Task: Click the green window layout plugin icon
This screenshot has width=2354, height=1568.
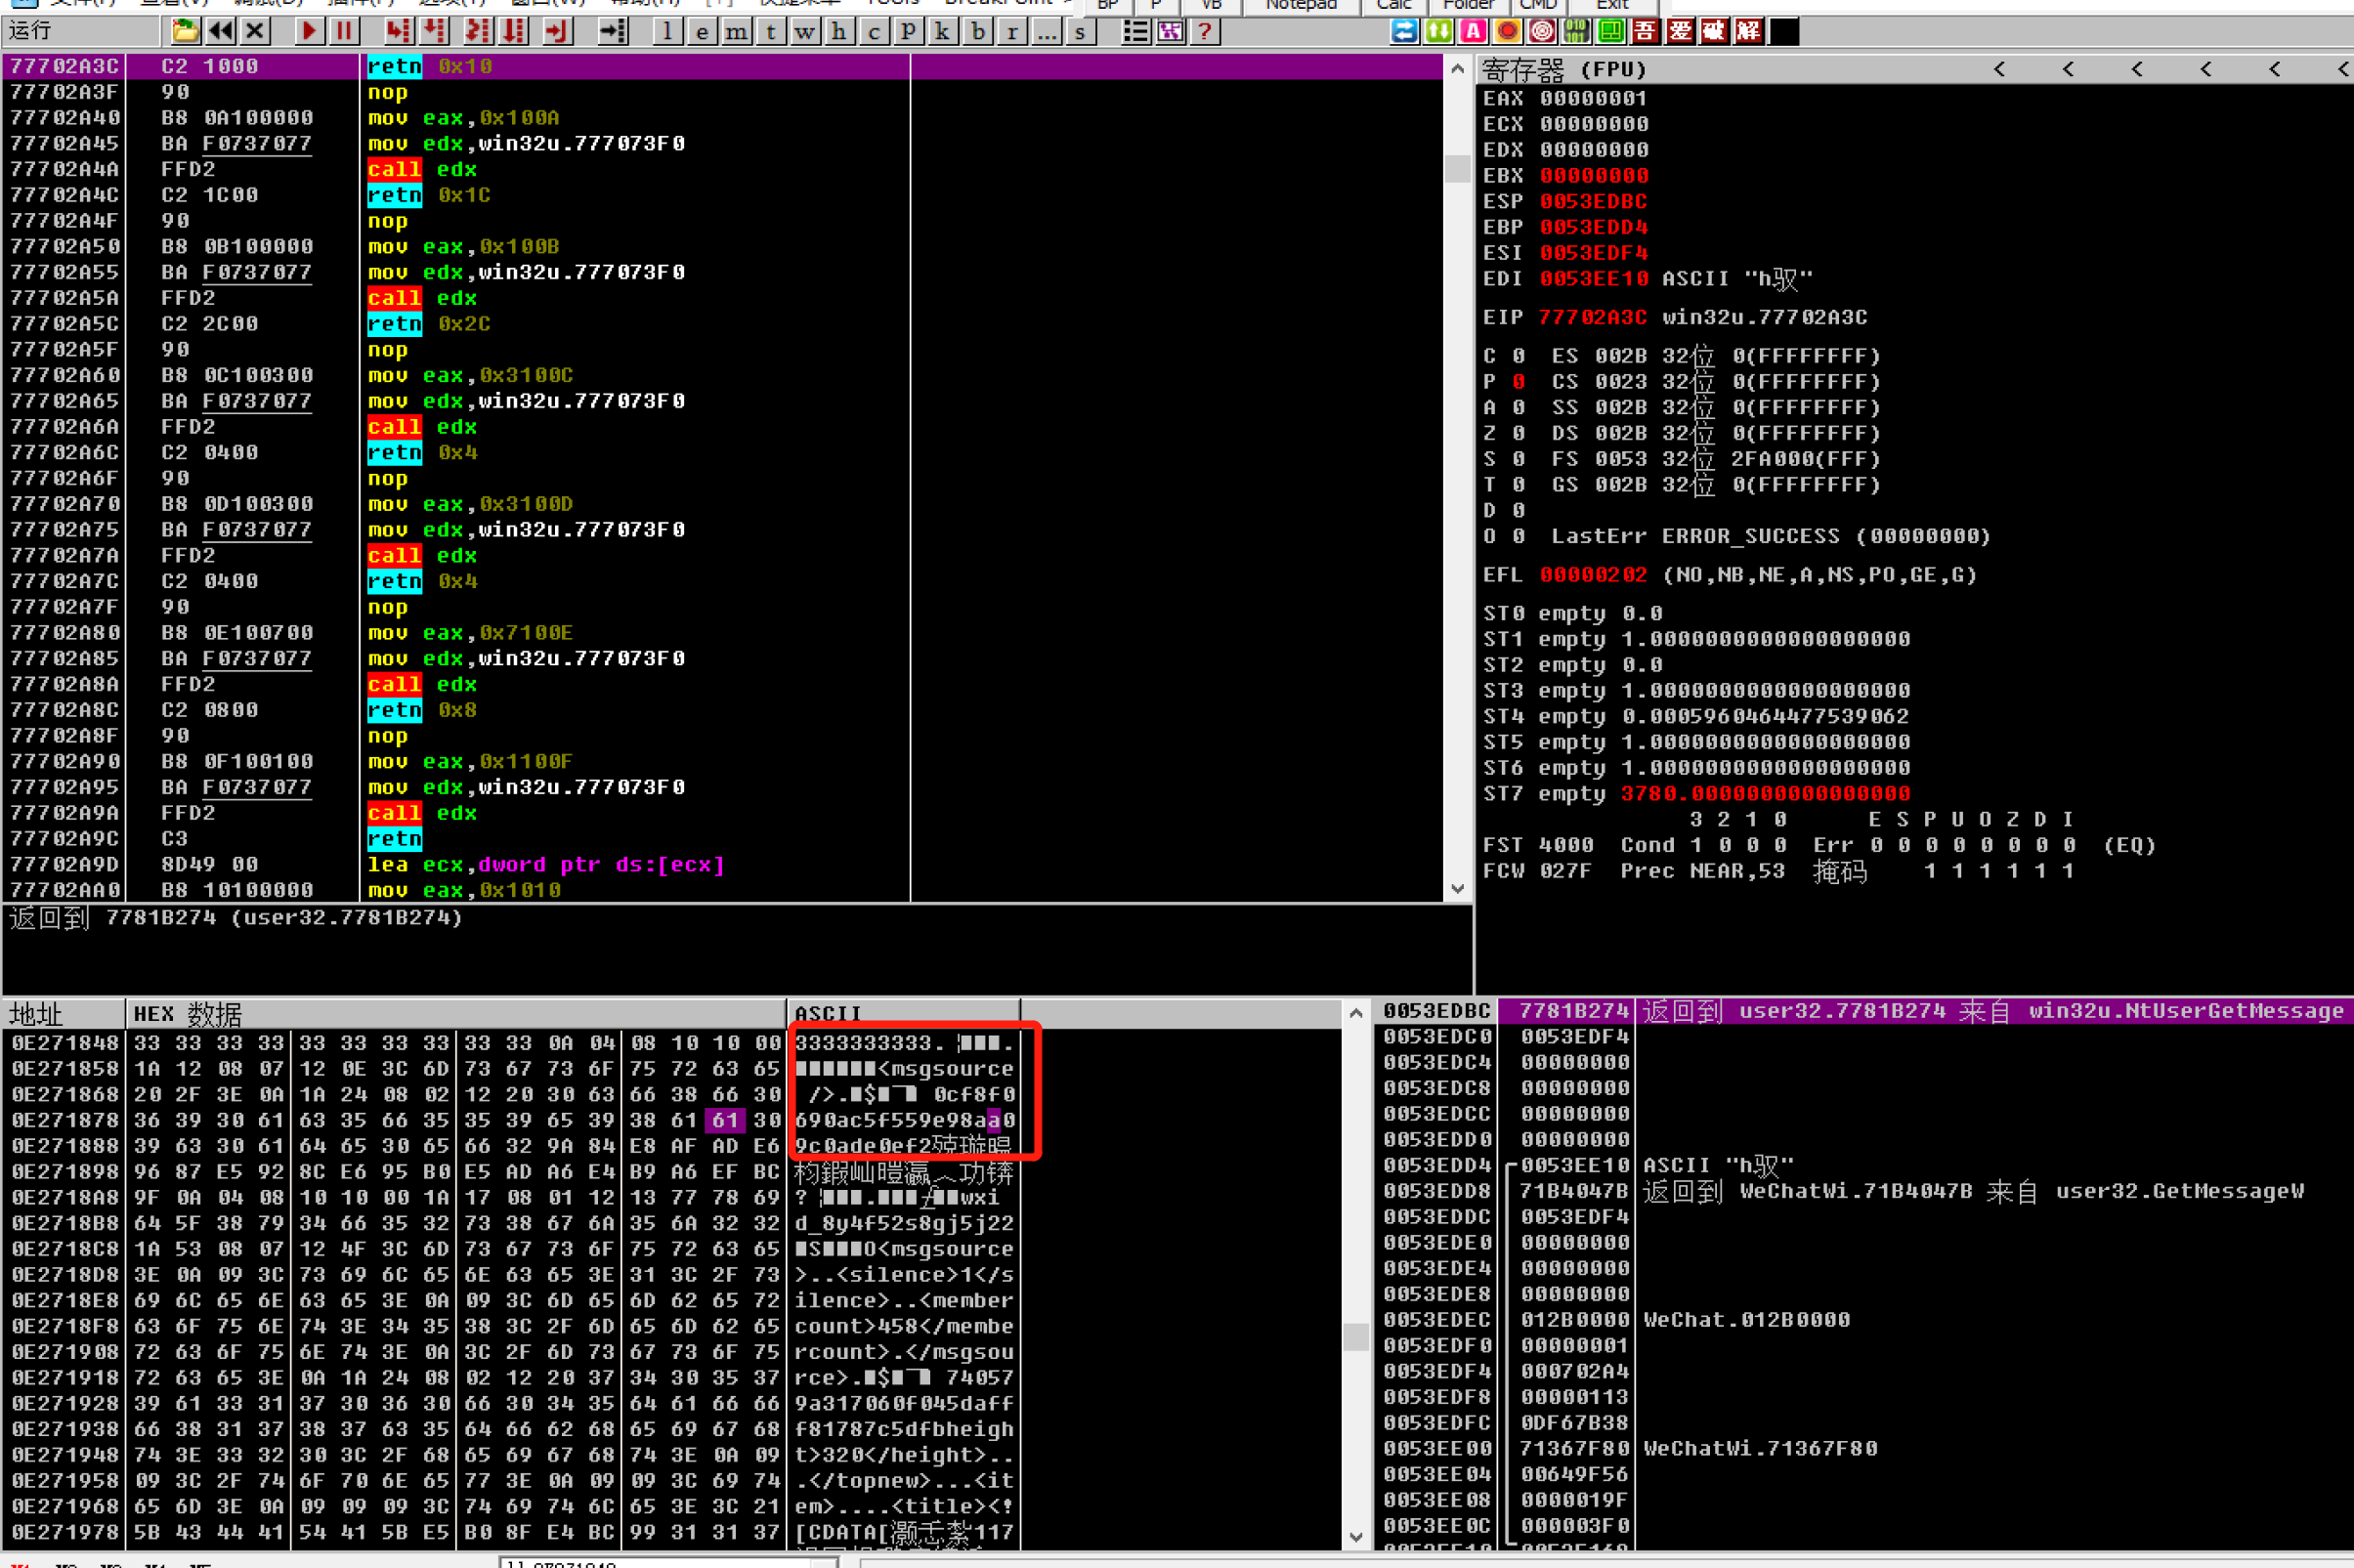Action: 1611,31
